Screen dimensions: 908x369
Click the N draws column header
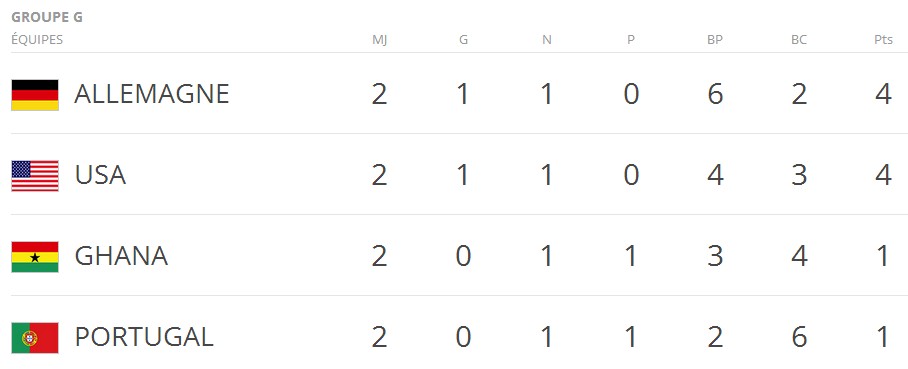coord(547,40)
